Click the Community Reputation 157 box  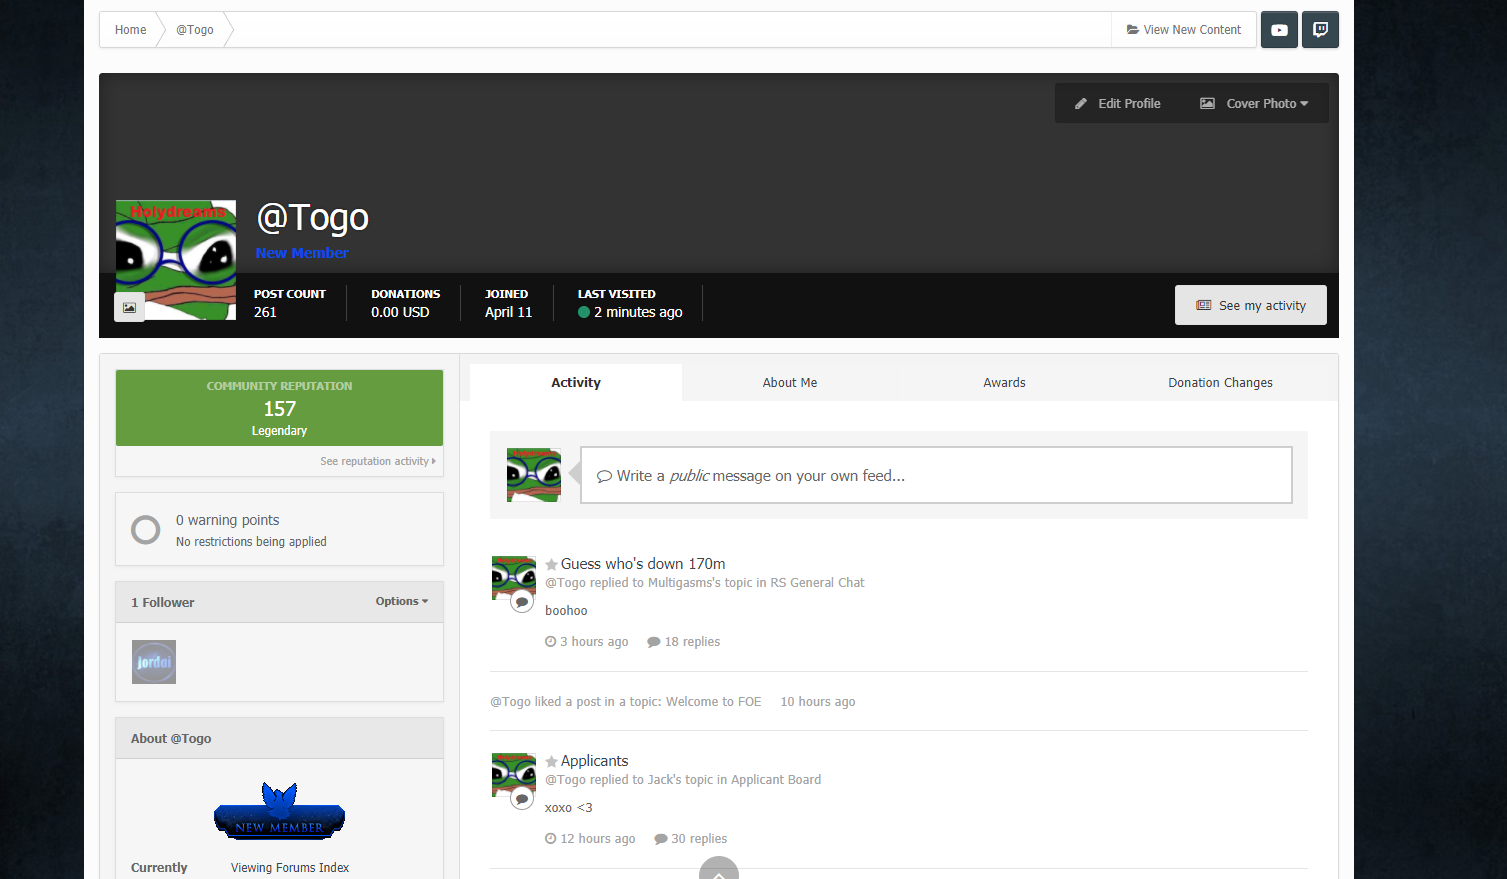[279, 408]
